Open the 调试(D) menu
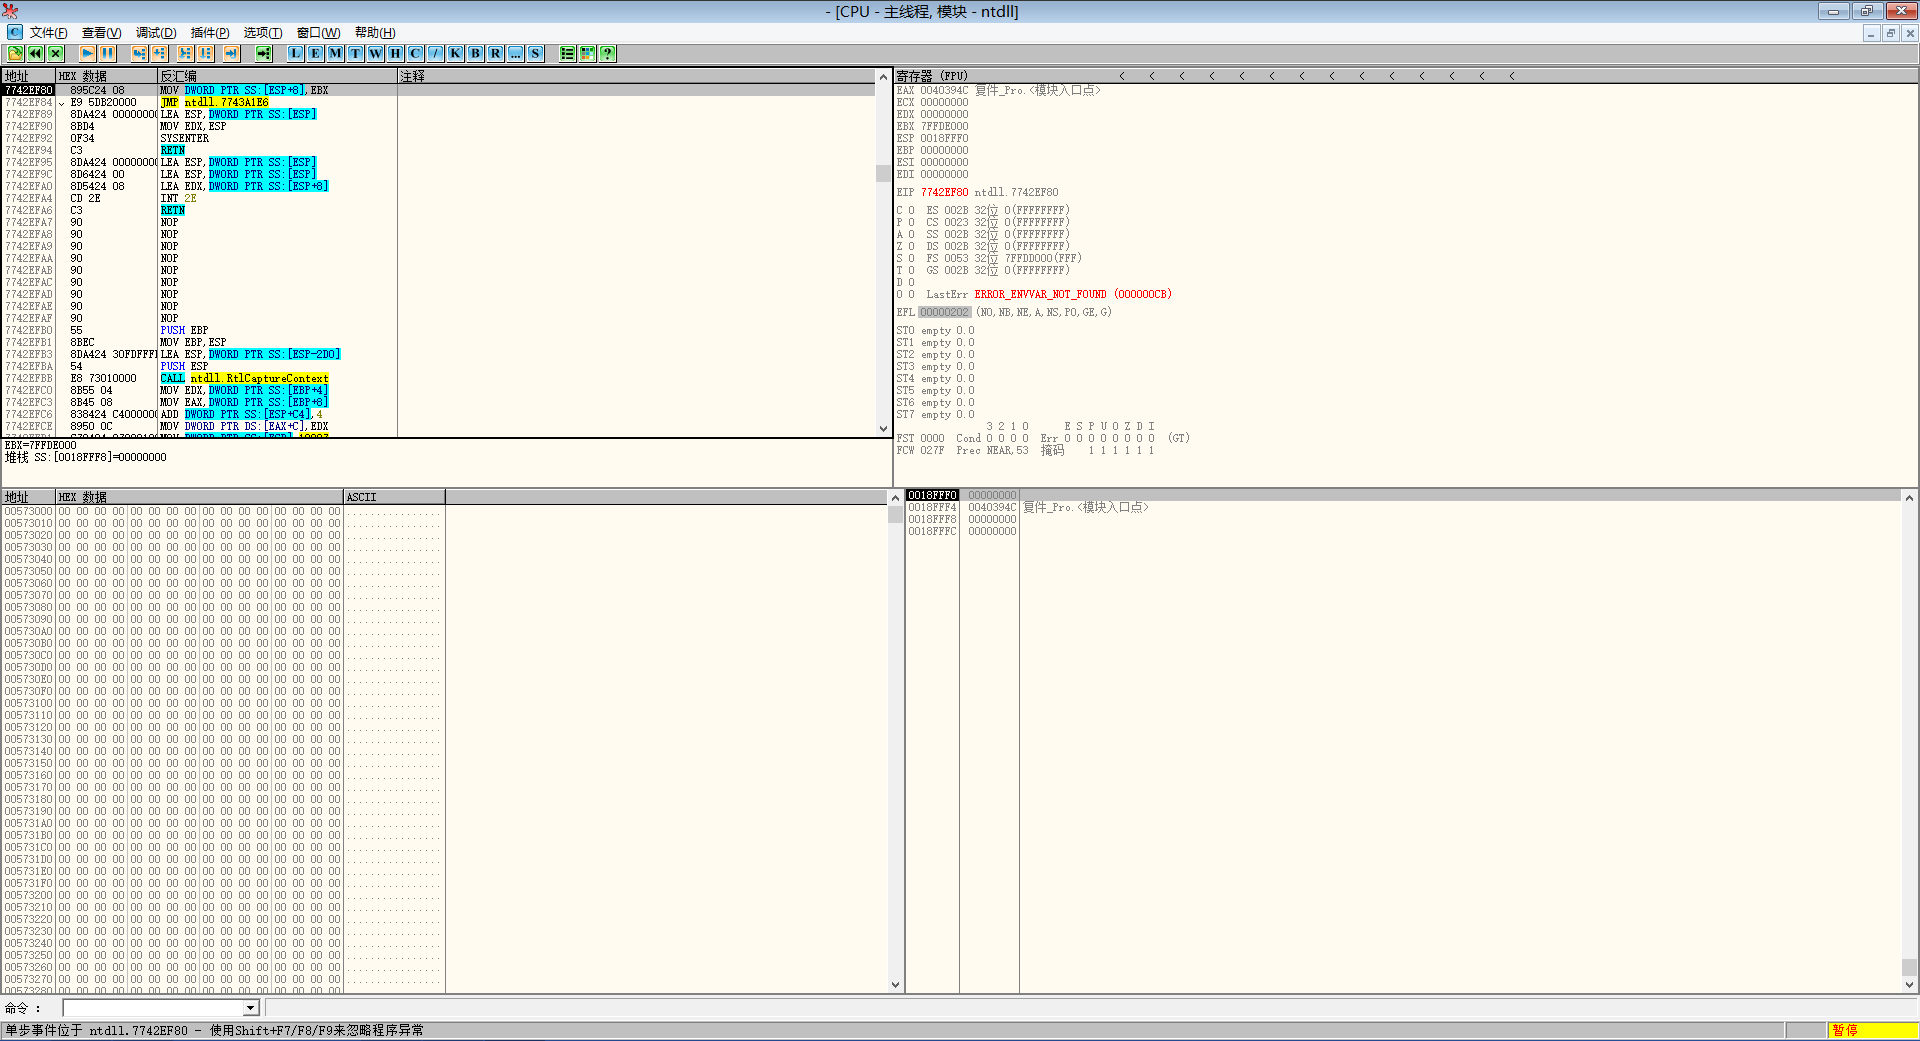Image resolution: width=1920 pixels, height=1041 pixels. tap(156, 33)
